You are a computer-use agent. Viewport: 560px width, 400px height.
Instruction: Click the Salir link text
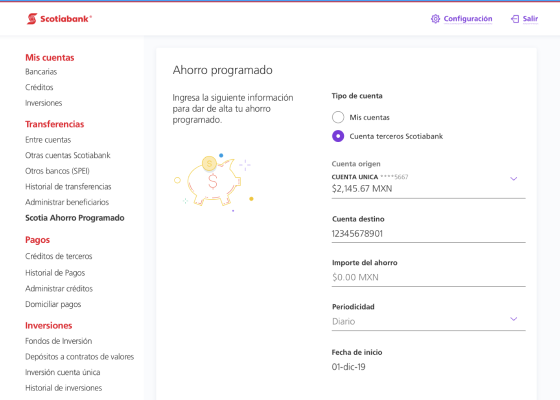pyautogui.click(x=530, y=19)
